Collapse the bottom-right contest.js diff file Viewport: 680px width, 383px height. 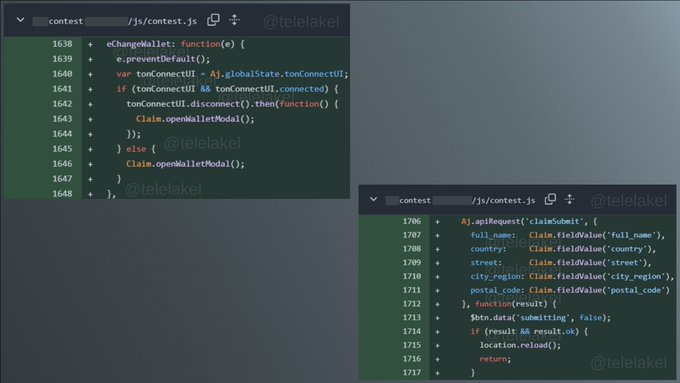373,200
